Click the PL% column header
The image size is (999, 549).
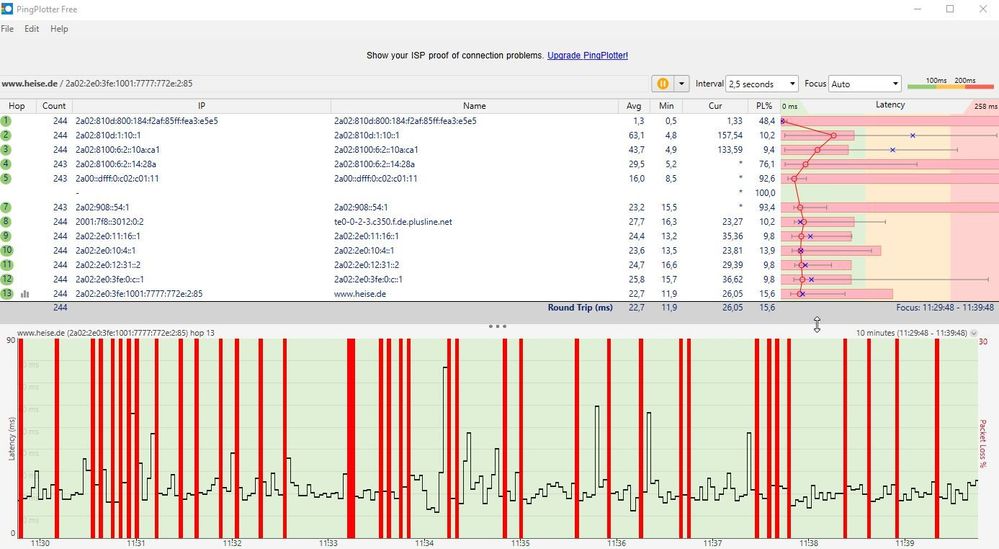[x=764, y=106]
